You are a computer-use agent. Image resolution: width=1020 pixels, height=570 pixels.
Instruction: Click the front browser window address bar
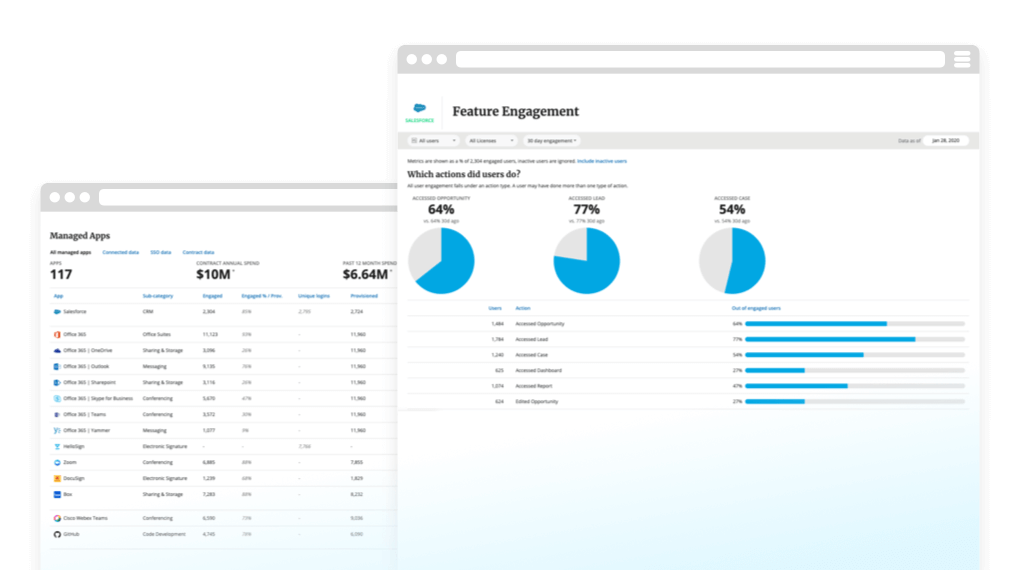[x=701, y=60]
